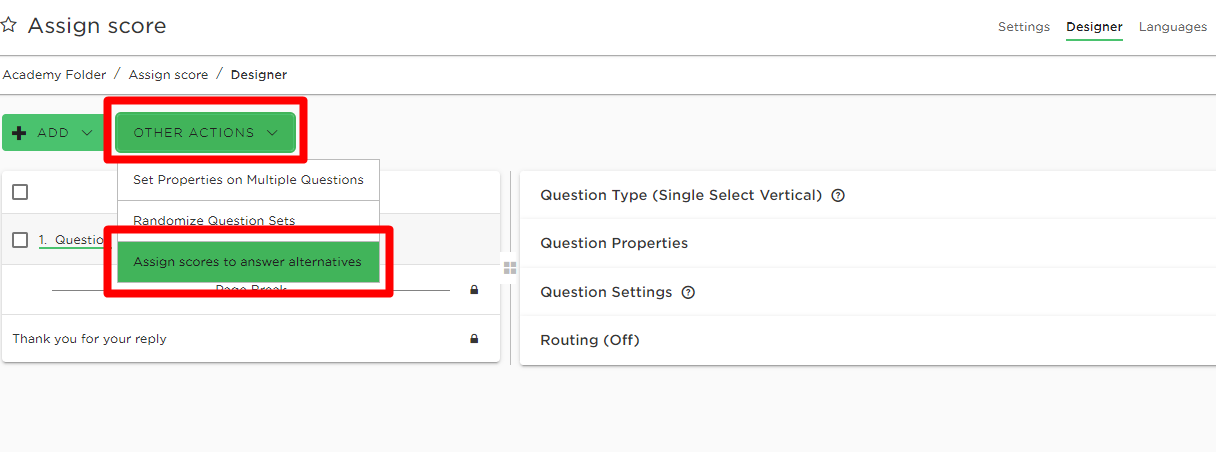Click the help icon next to Question Settings
This screenshot has height=452, width=1216.
point(688,293)
